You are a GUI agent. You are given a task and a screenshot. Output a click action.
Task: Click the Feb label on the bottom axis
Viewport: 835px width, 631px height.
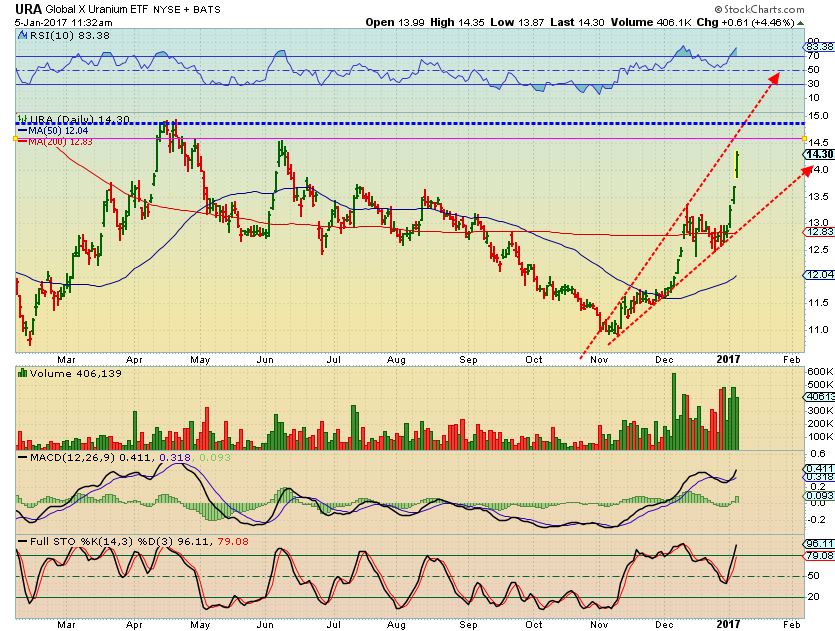point(792,624)
